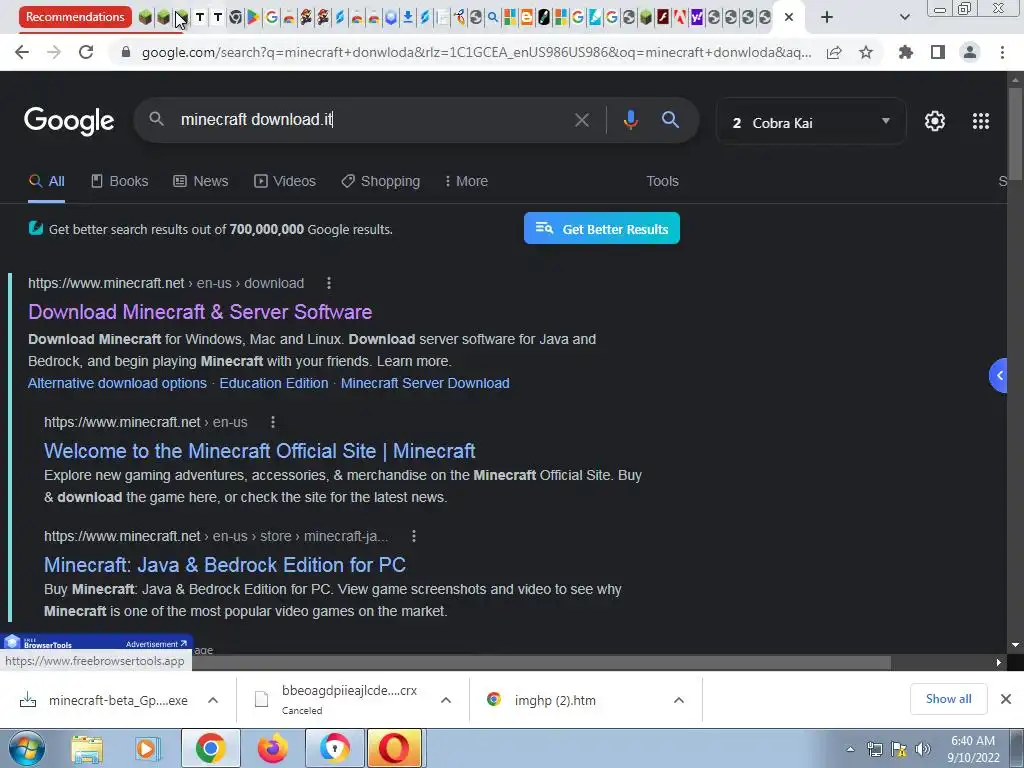1024x768 pixels.
Task: Close the downloads bar
Action: pyautogui.click(x=1006, y=699)
